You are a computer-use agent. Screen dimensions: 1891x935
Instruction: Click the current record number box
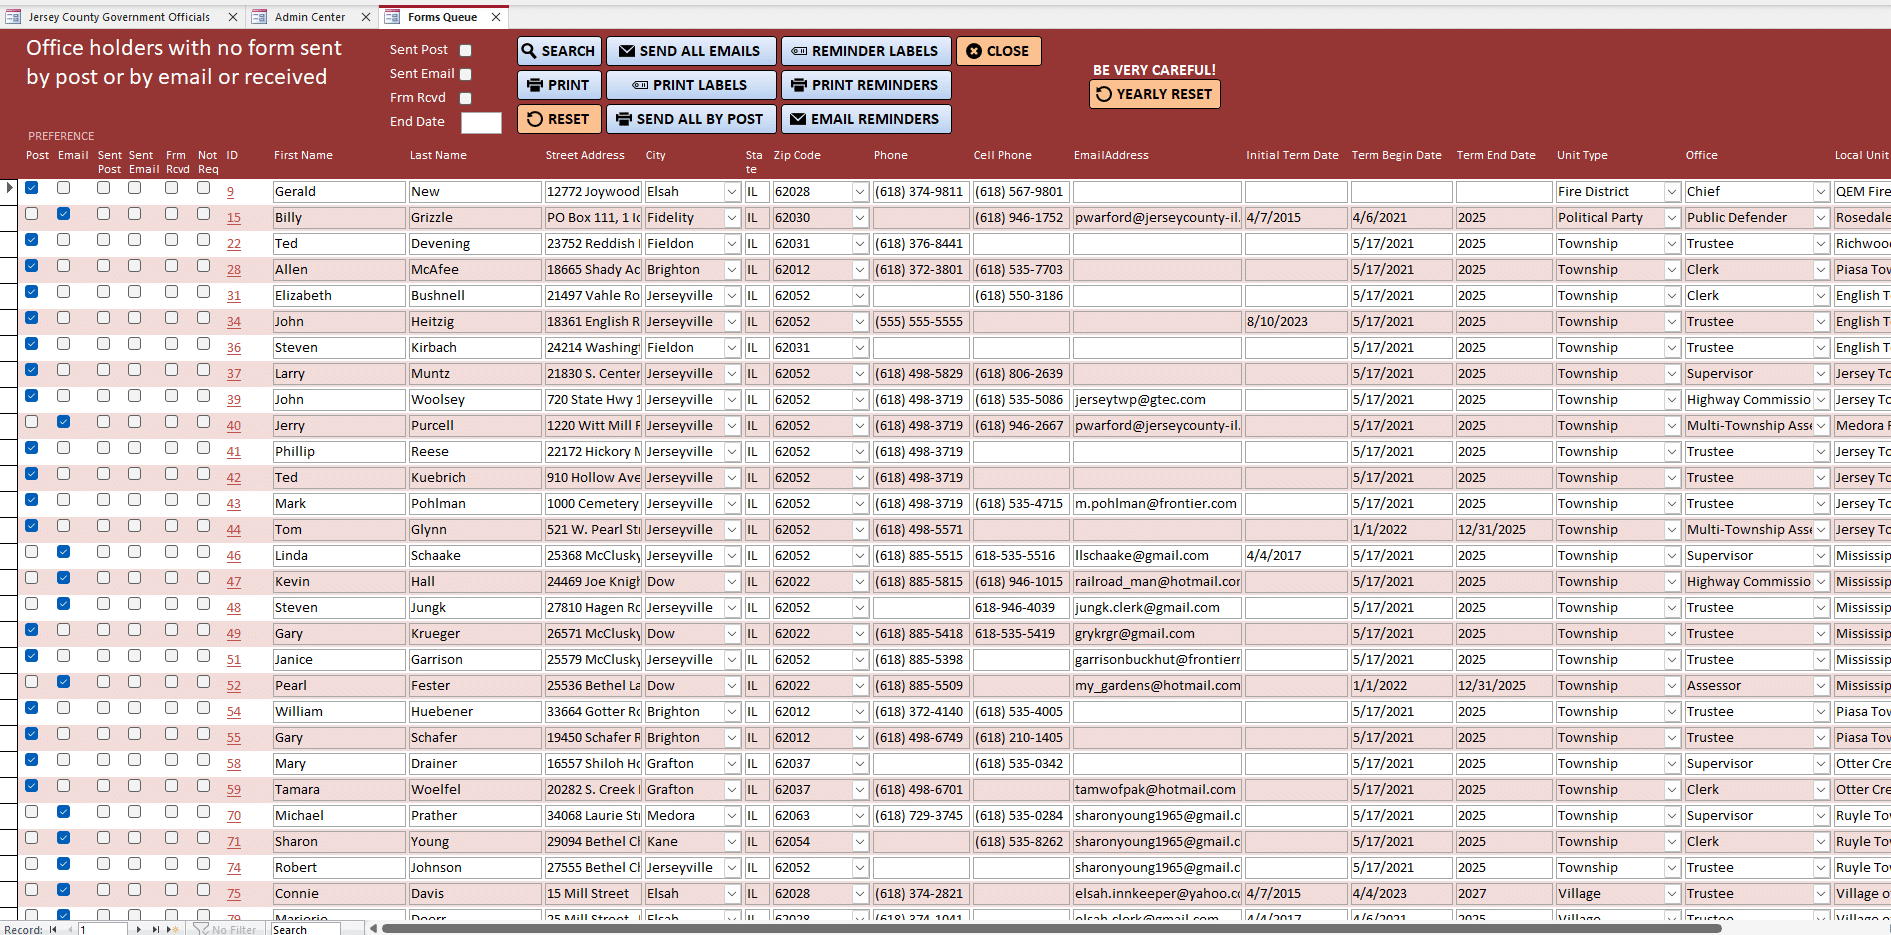pyautogui.click(x=103, y=929)
